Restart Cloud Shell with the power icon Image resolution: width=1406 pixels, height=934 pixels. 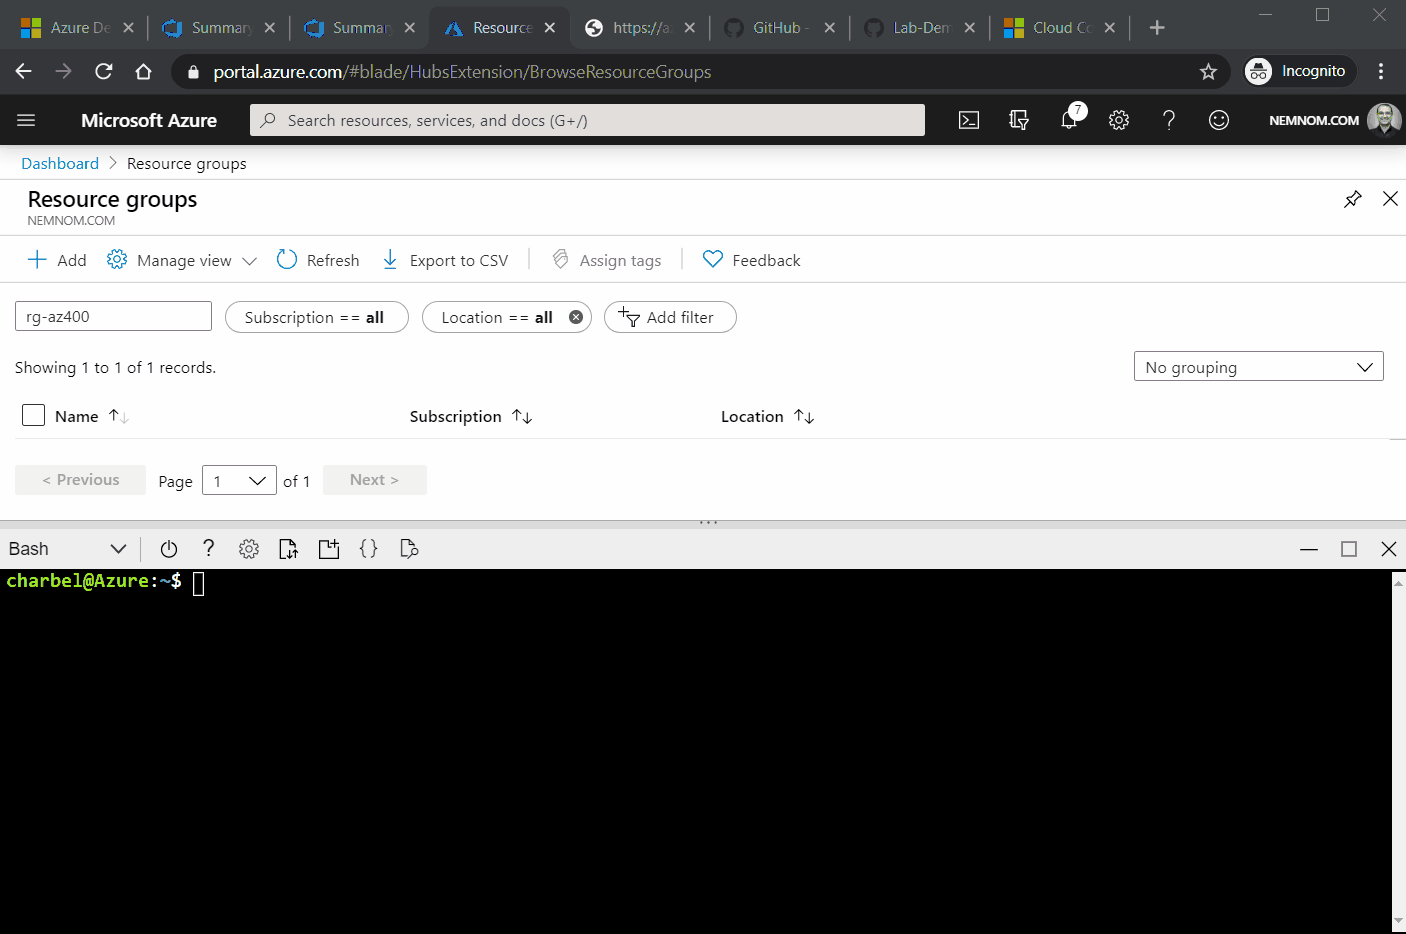click(x=169, y=549)
